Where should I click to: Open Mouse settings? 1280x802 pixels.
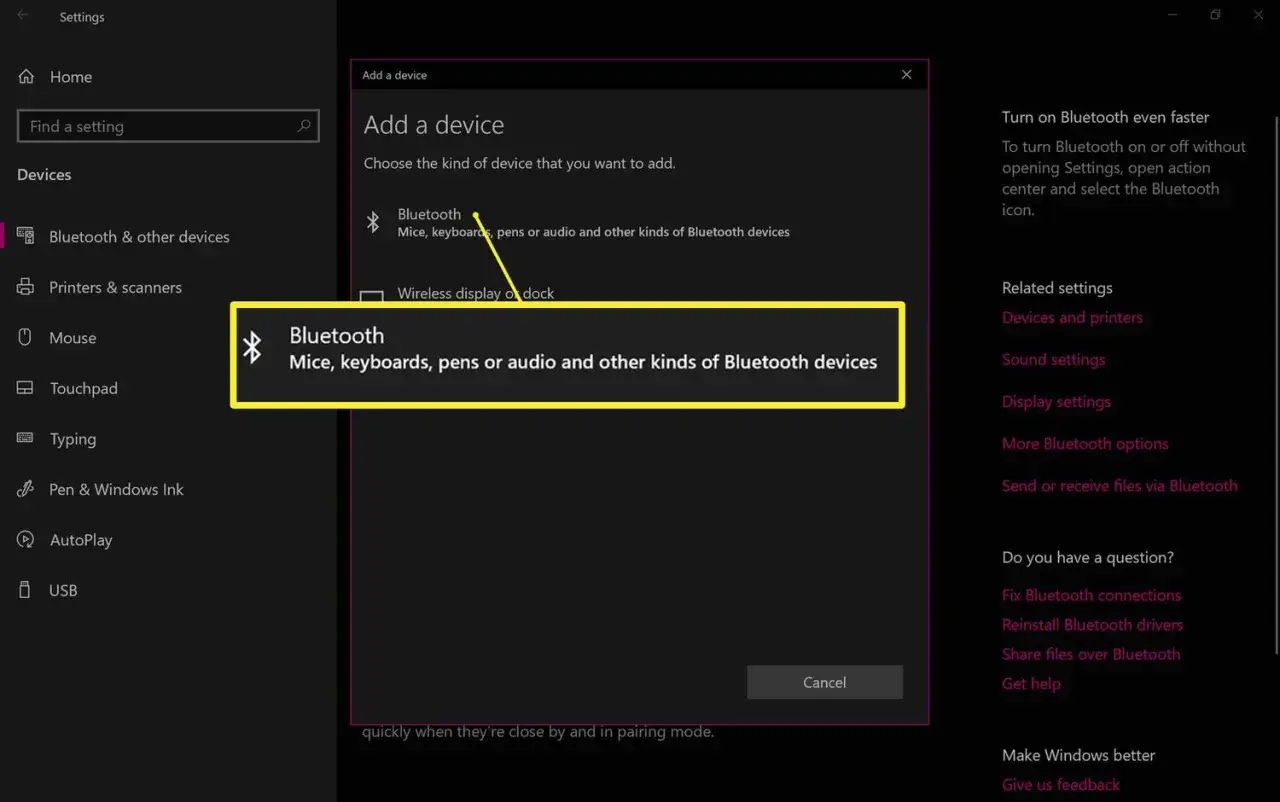73,338
